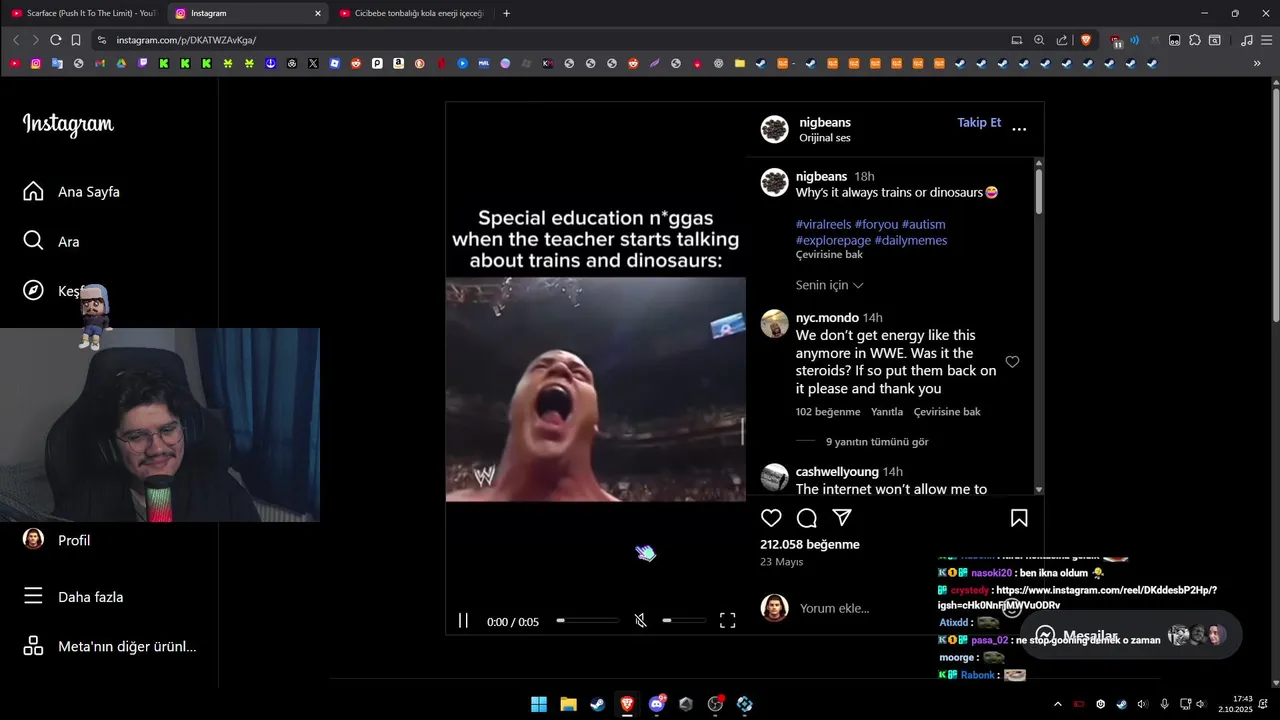Open Discord from taskbar
The image size is (1280, 720).
pos(656,704)
